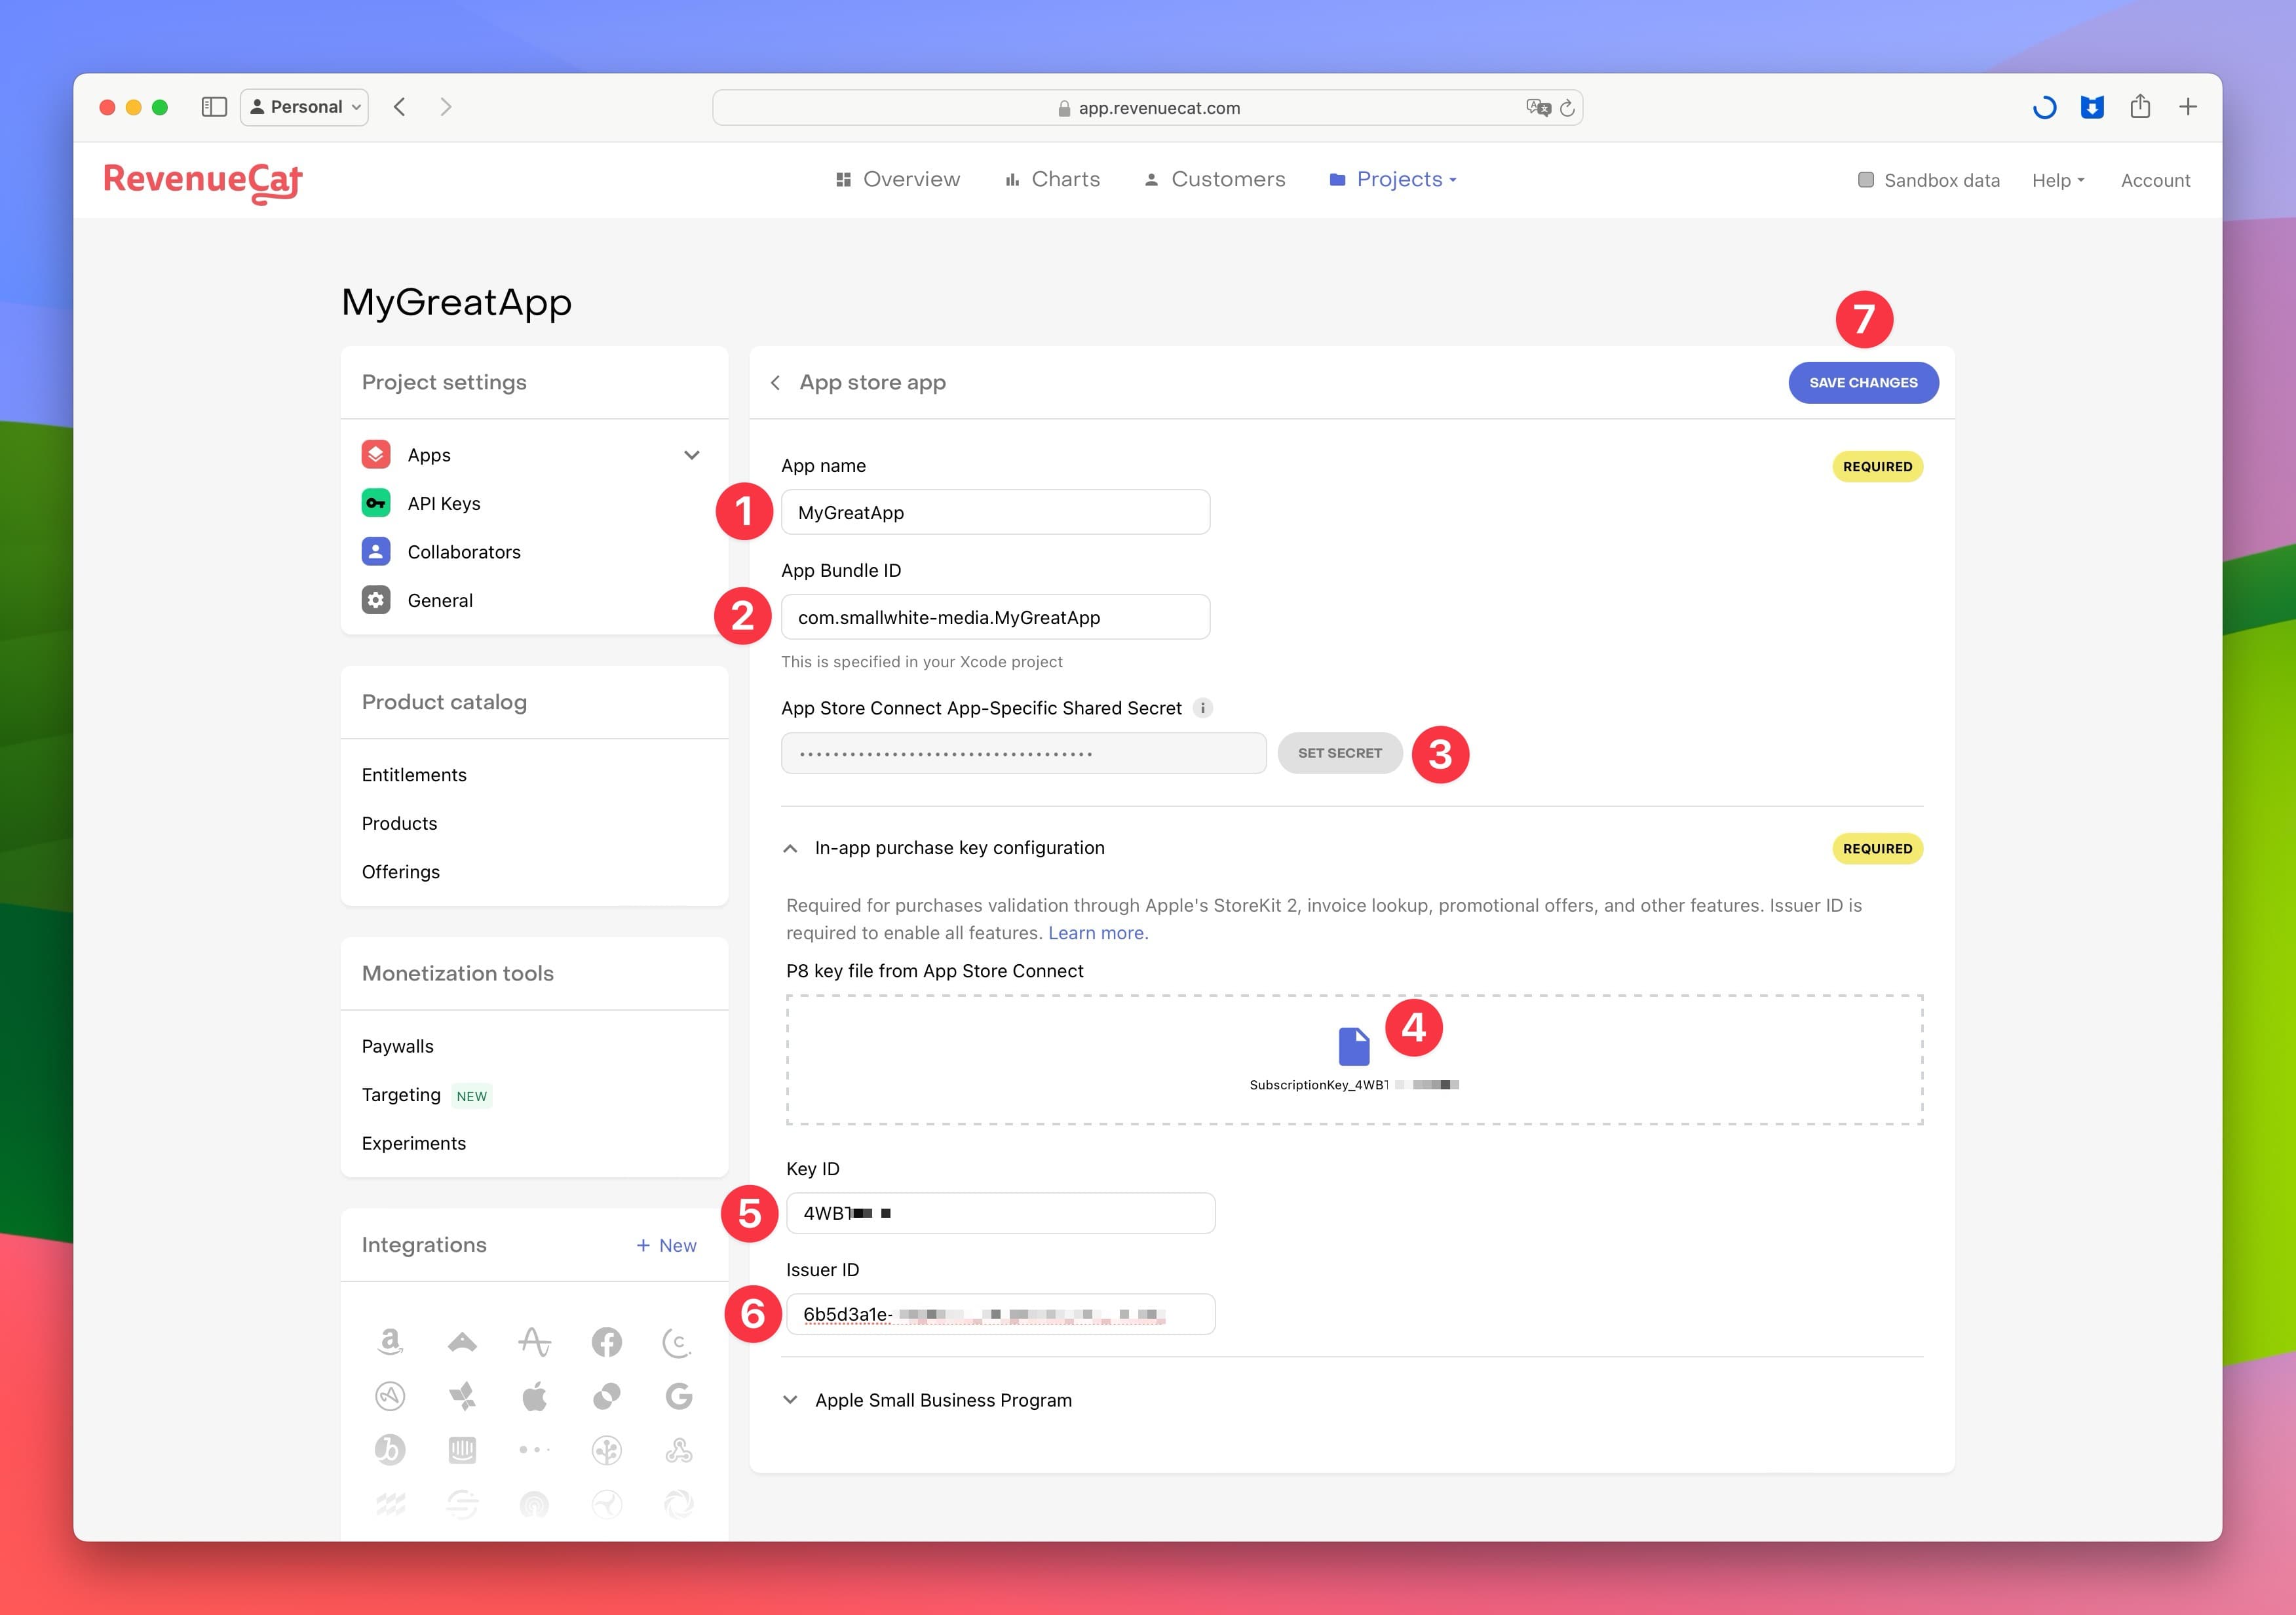Click the Learn more link
This screenshot has width=2296, height=1615.
click(1098, 933)
